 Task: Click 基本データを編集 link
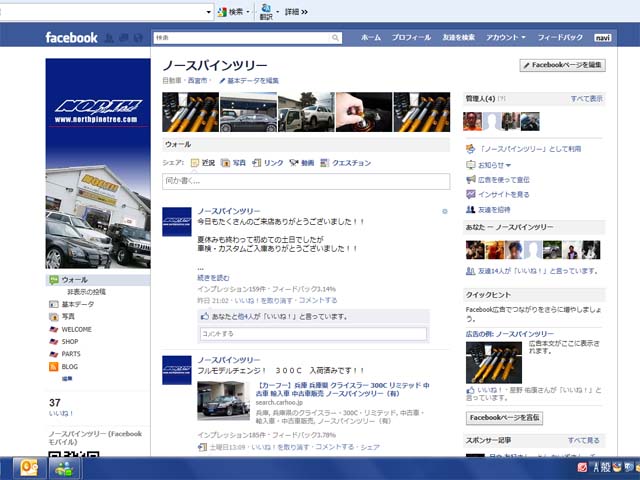click(249, 81)
